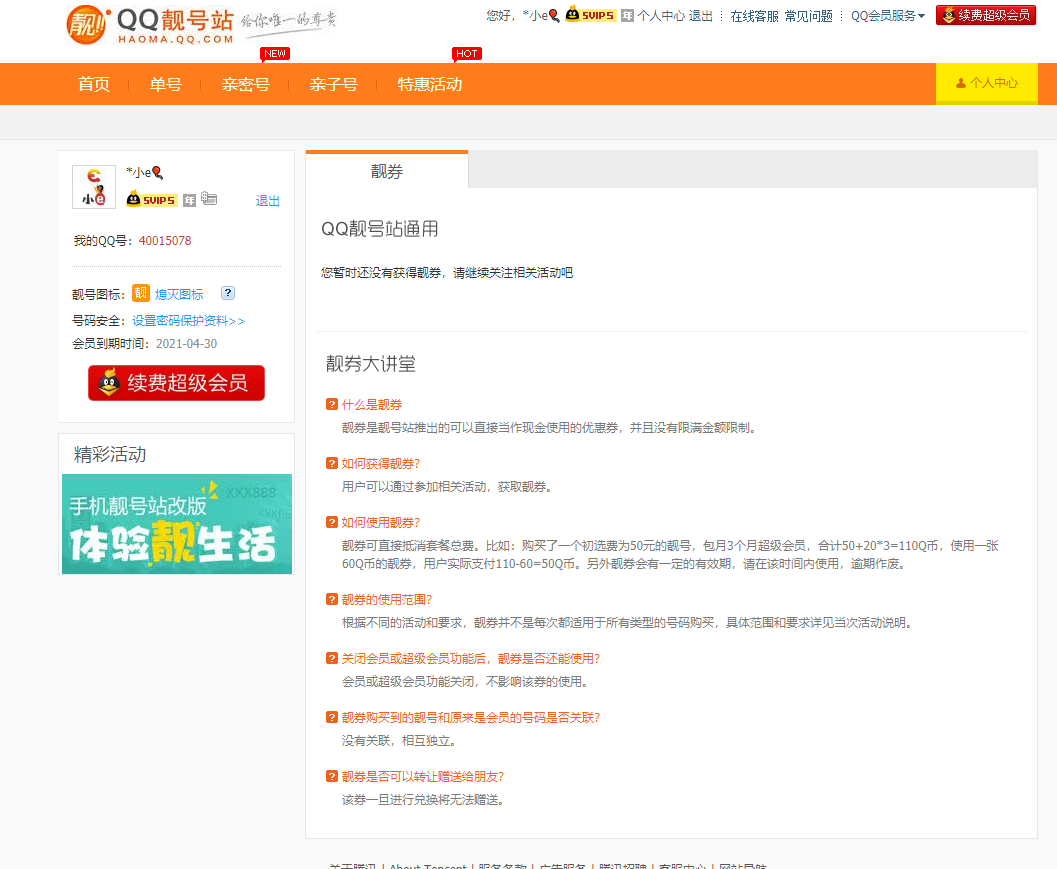Click question icon beside 什么是靓券

pyautogui.click(x=332, y=404)
